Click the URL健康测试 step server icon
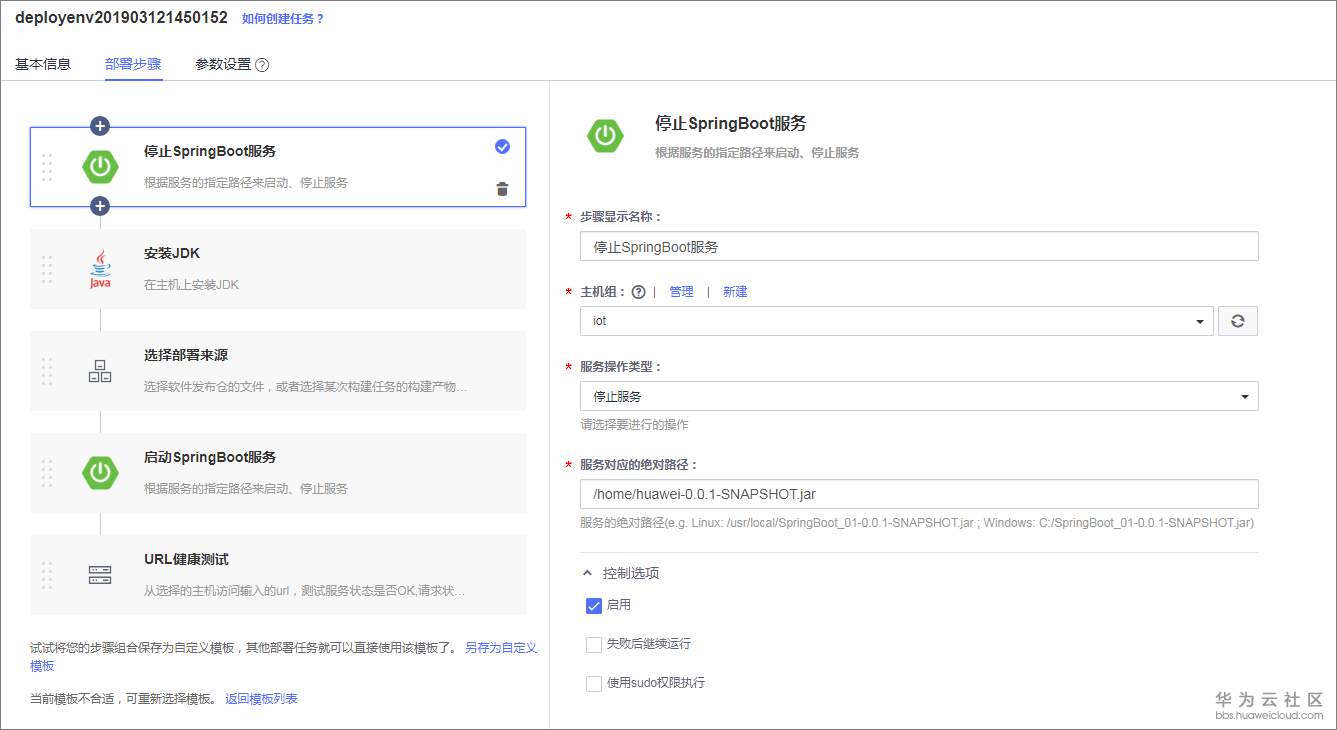This screenshot has height=730, width=1337. point(100,575)
